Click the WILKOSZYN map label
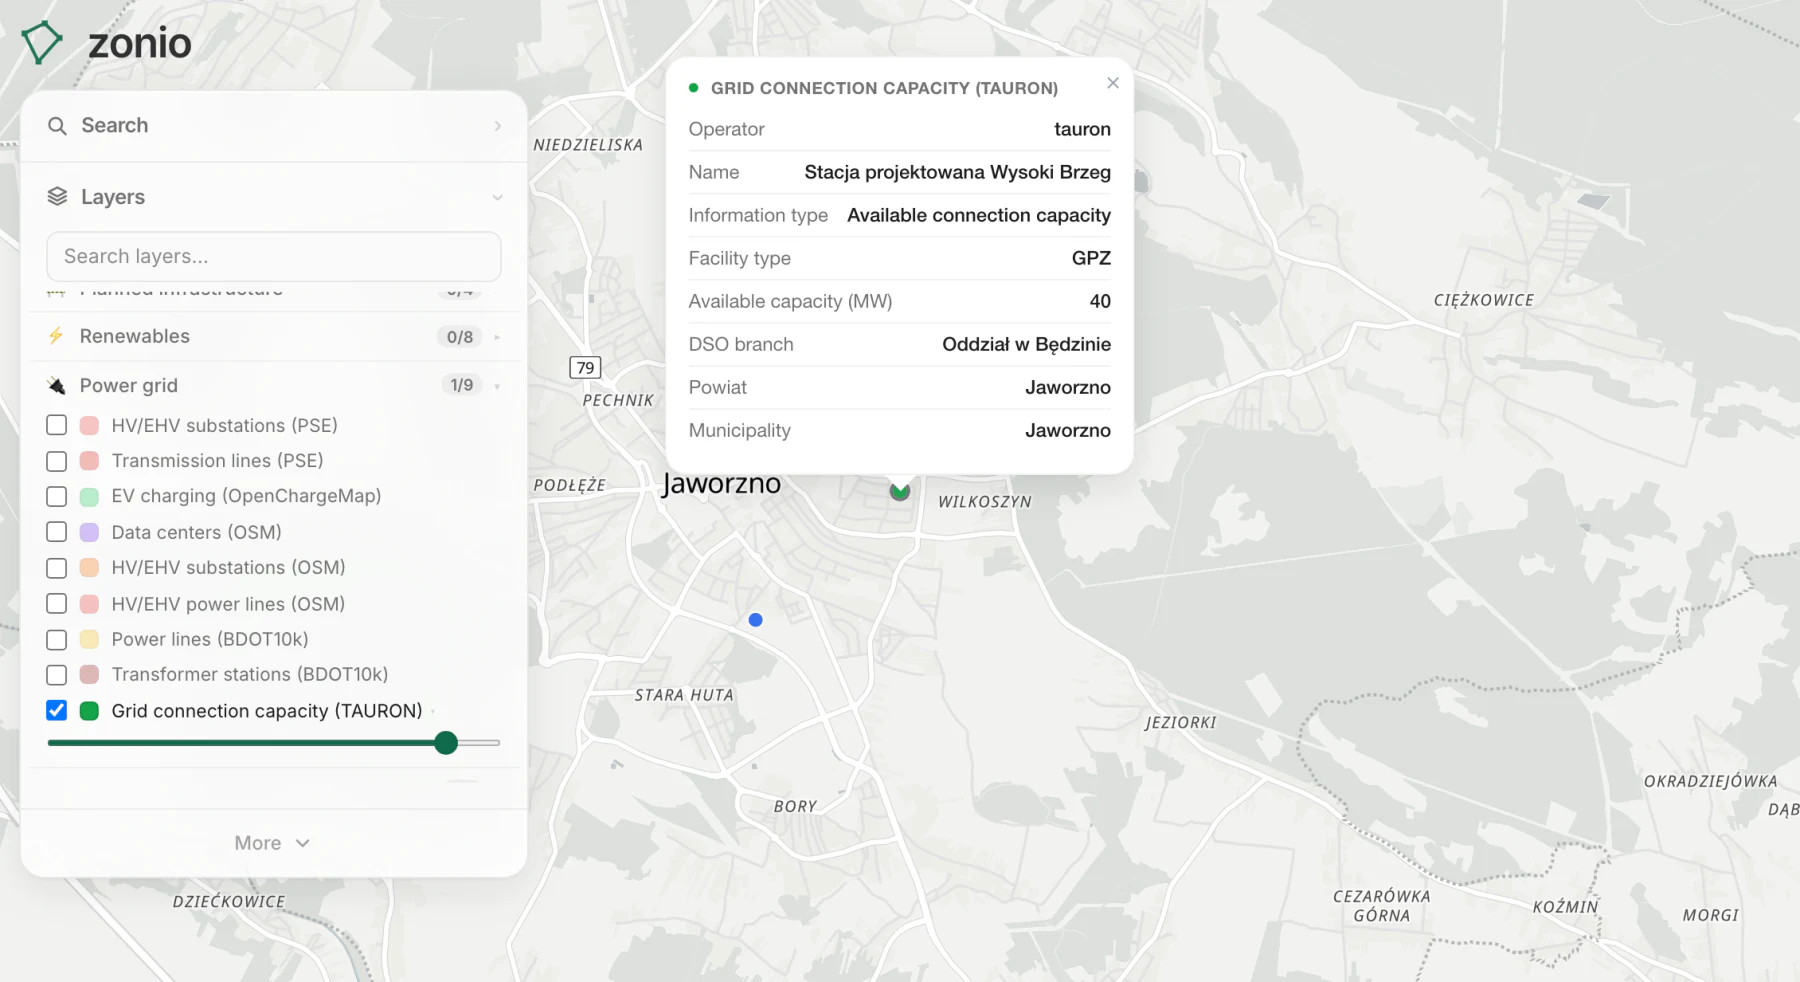The image size is (1800, 982). pos(985,502)
